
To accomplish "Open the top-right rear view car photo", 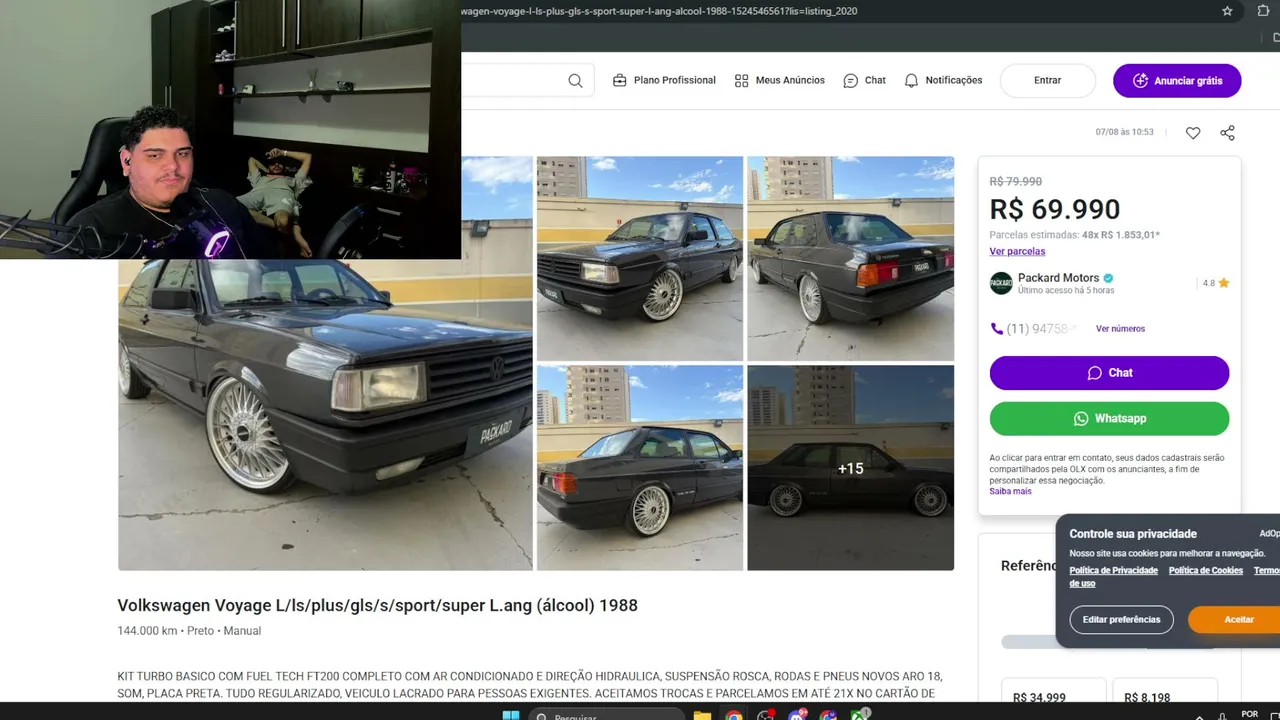I will tap(851, 258).
